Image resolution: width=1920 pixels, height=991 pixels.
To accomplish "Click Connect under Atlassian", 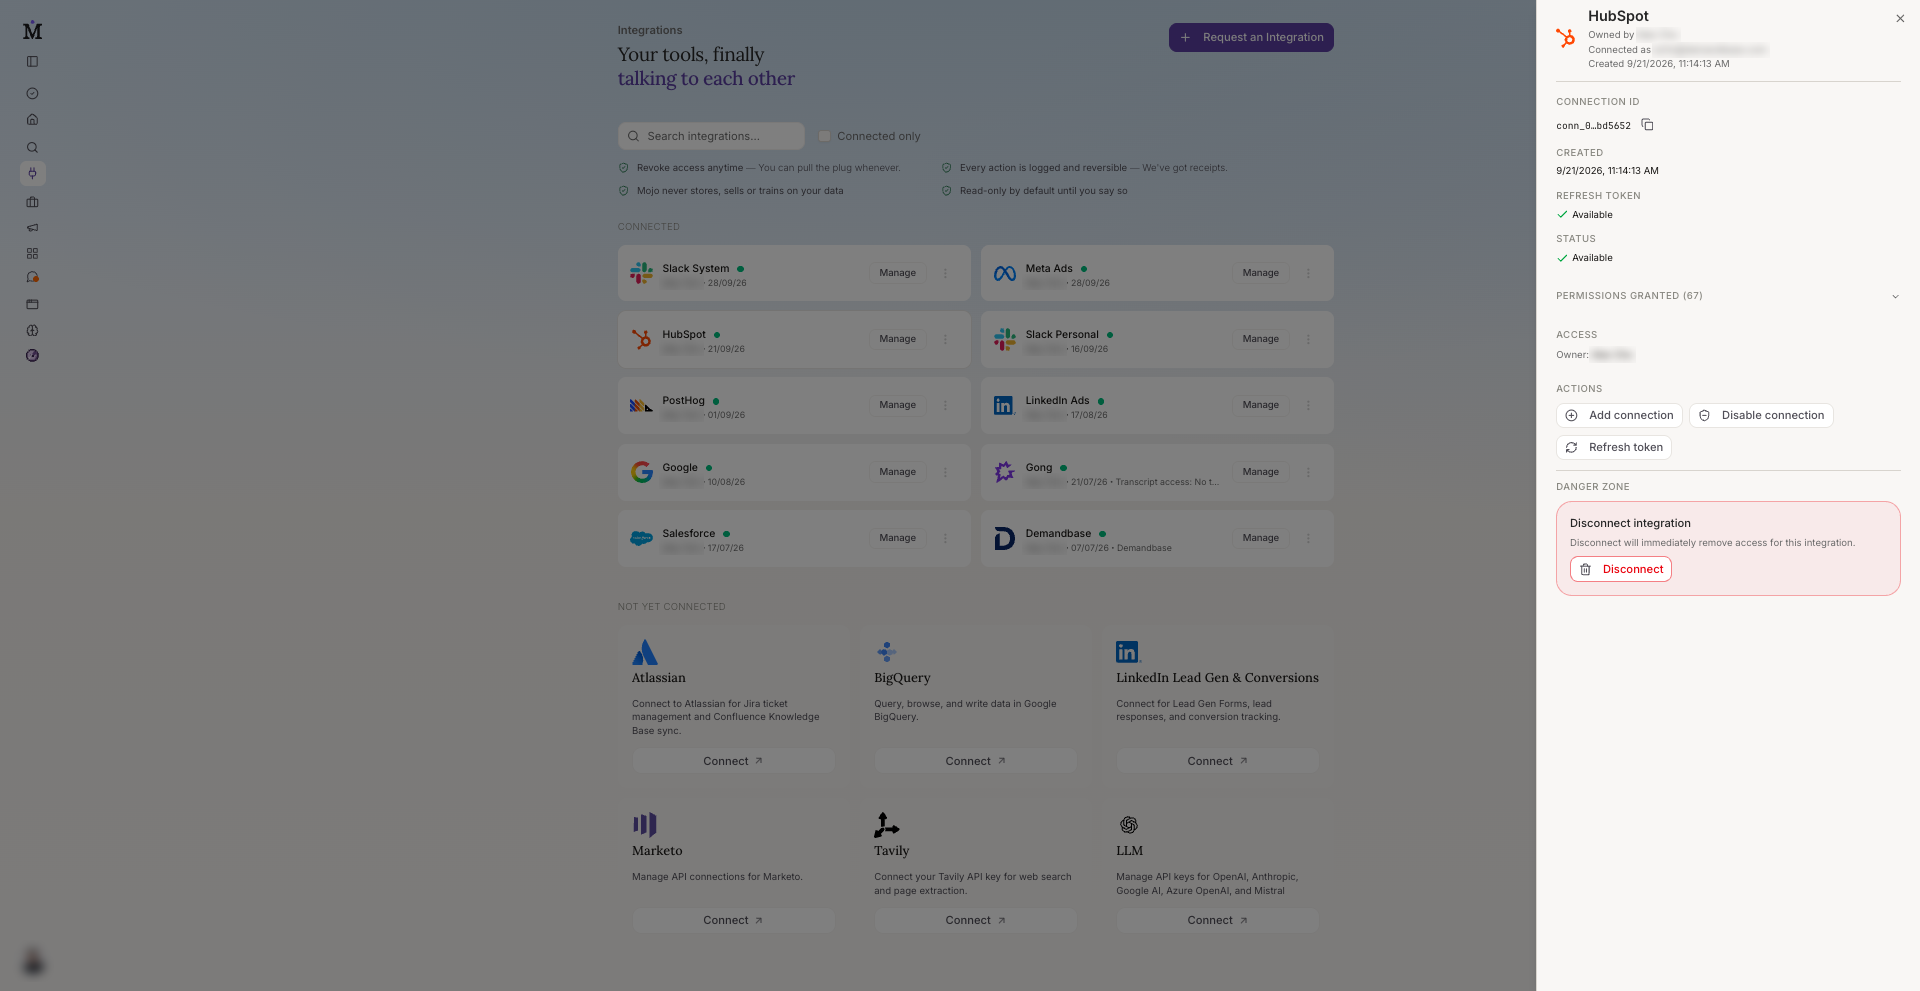I will click(x=733, y=761).
